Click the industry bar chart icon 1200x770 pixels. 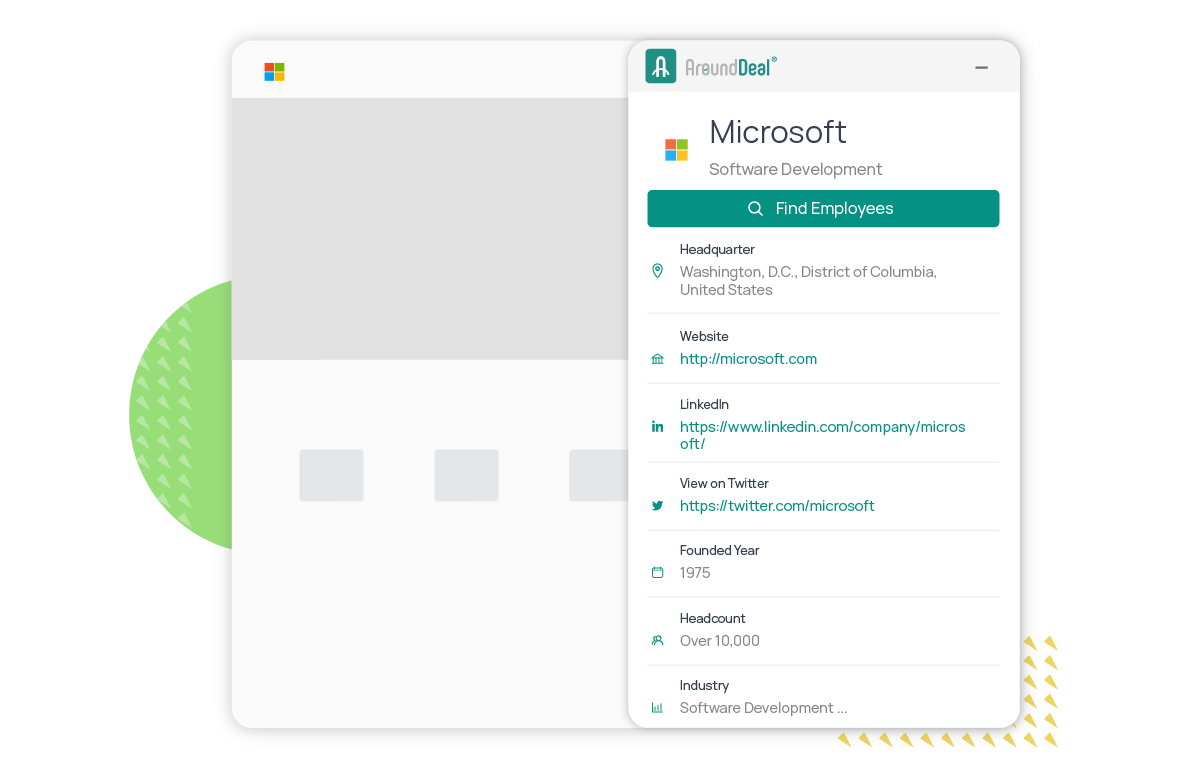pos(657,708)
